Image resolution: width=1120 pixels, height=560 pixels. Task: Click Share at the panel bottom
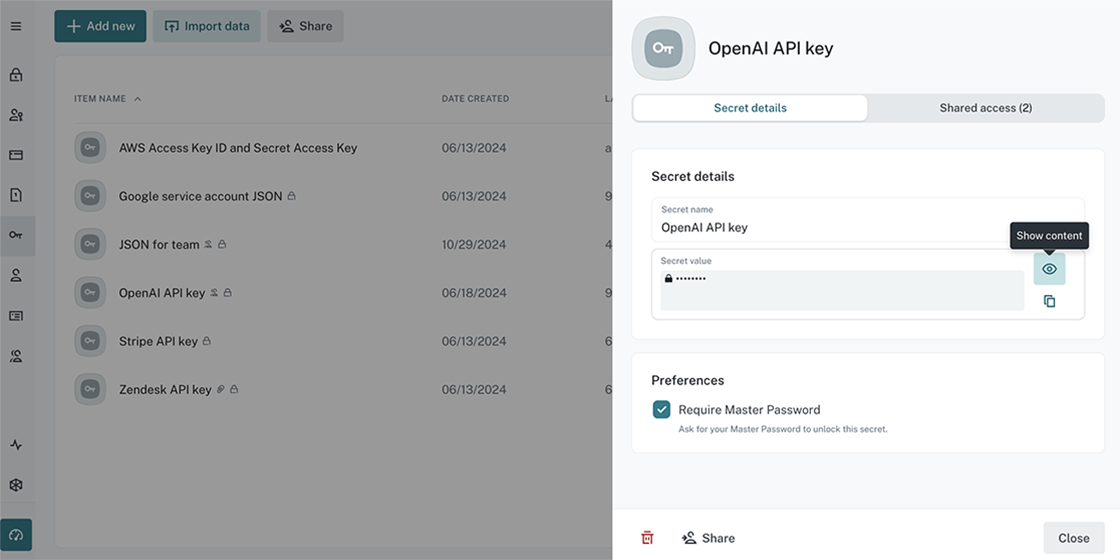708,538
